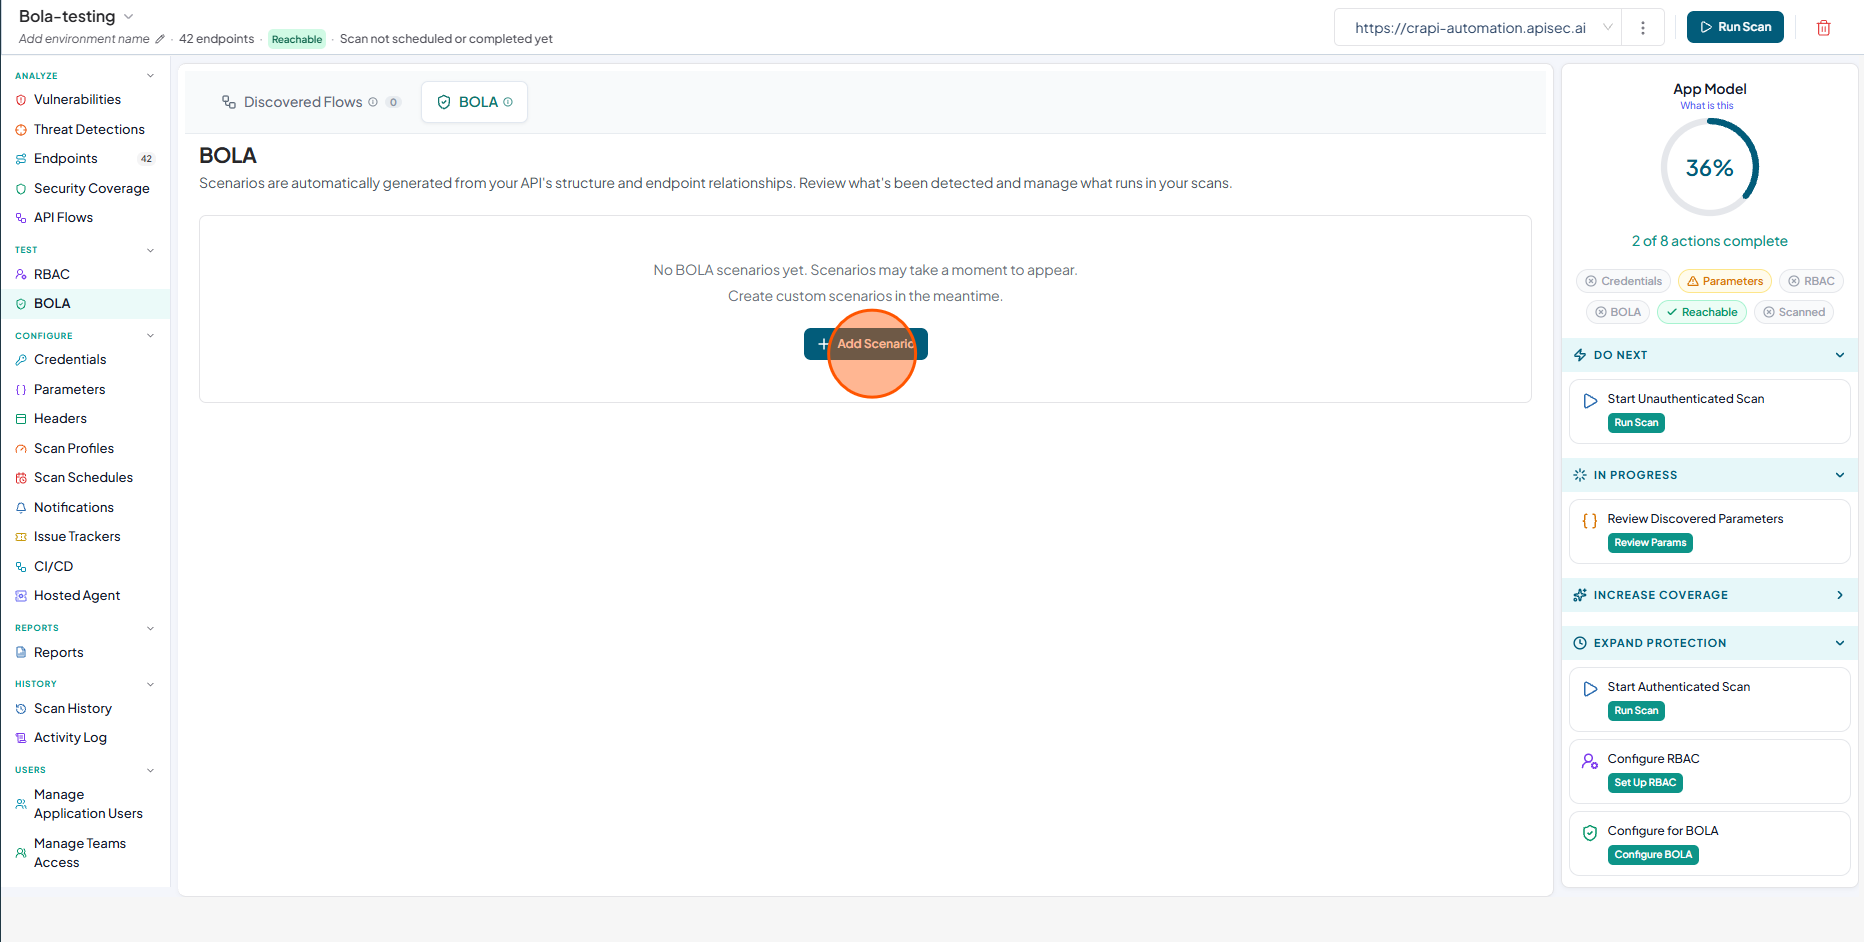This screenshot has height=942, width=1864.
Task: Edit the environment name with the pencil icon
Action: 159,39
